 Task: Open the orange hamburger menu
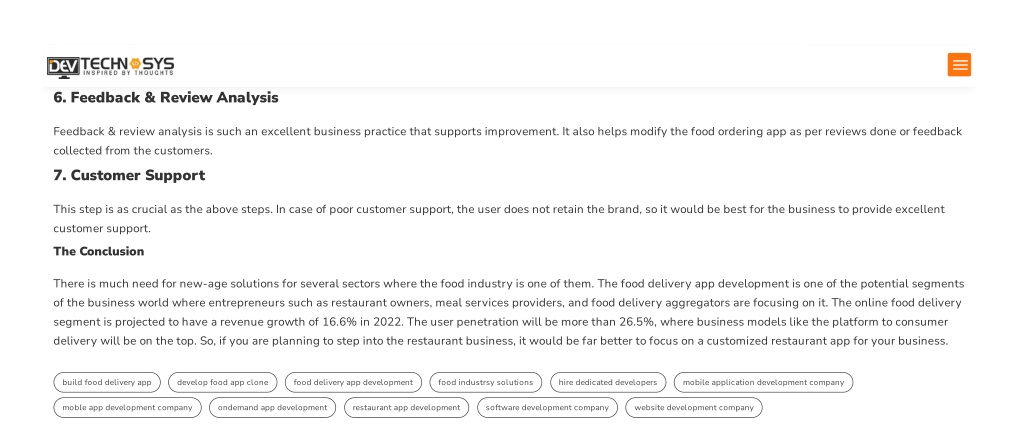[959, 65]
